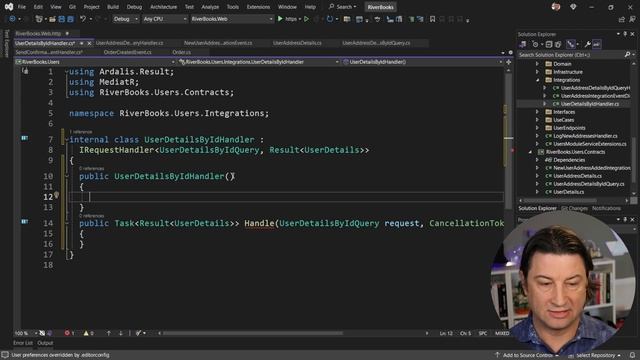Pin the Solution Explorer panel

[x=625, y=34]
